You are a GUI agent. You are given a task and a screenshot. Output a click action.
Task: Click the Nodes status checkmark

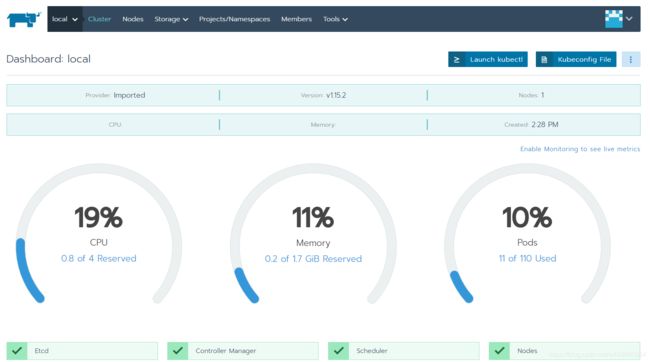[x=500, y=351]
